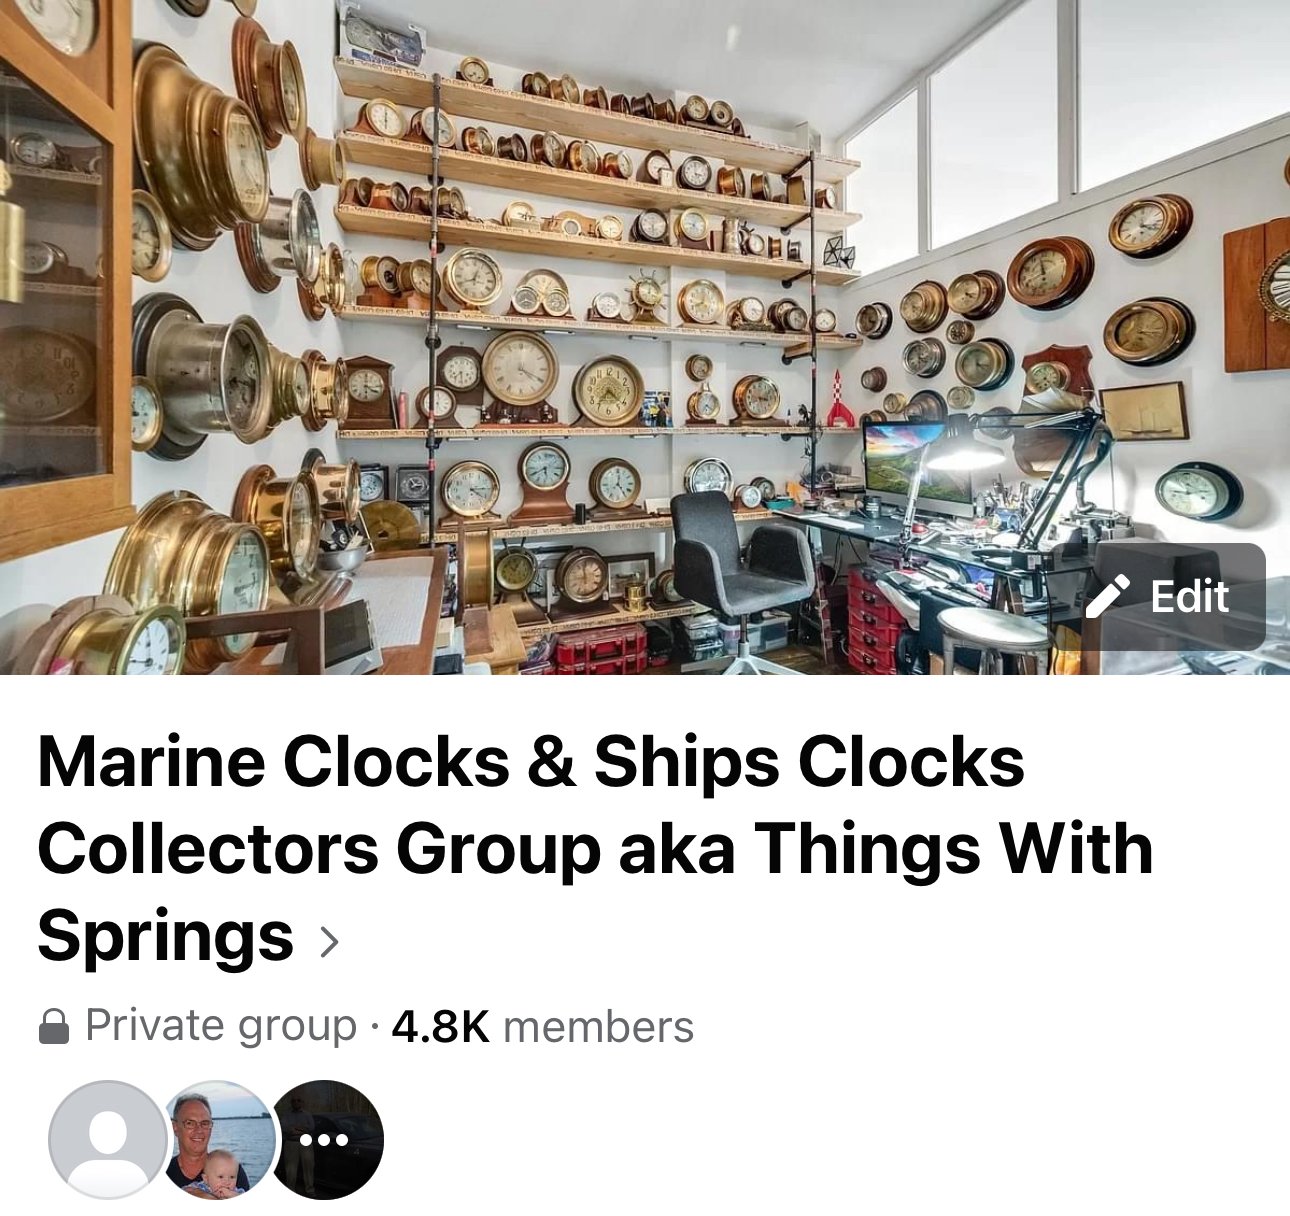1290x1216 pixels.
Task: Click the framed ship picture on wall
Action: 1145,411
